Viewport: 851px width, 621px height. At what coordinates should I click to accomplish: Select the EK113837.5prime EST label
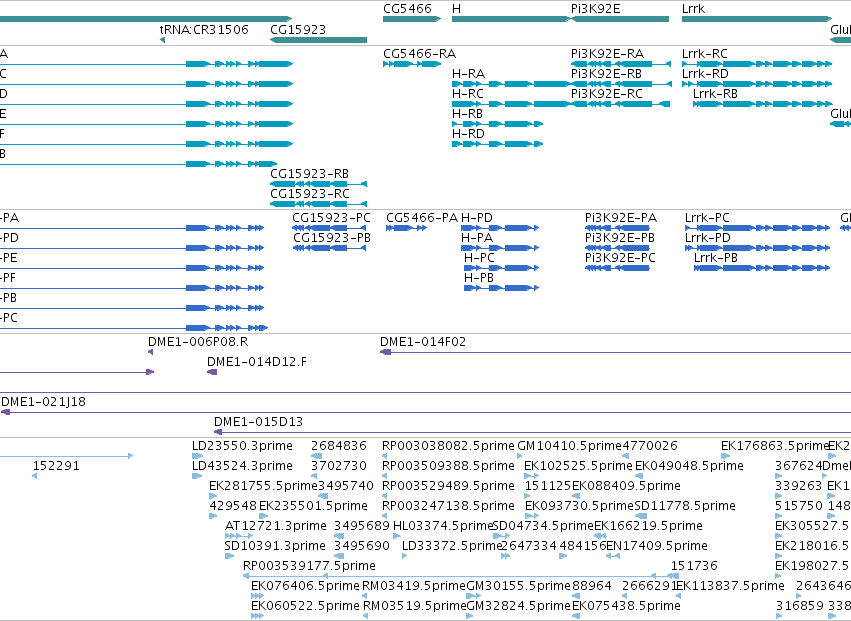pyautogui.click(x=730, y=587)
